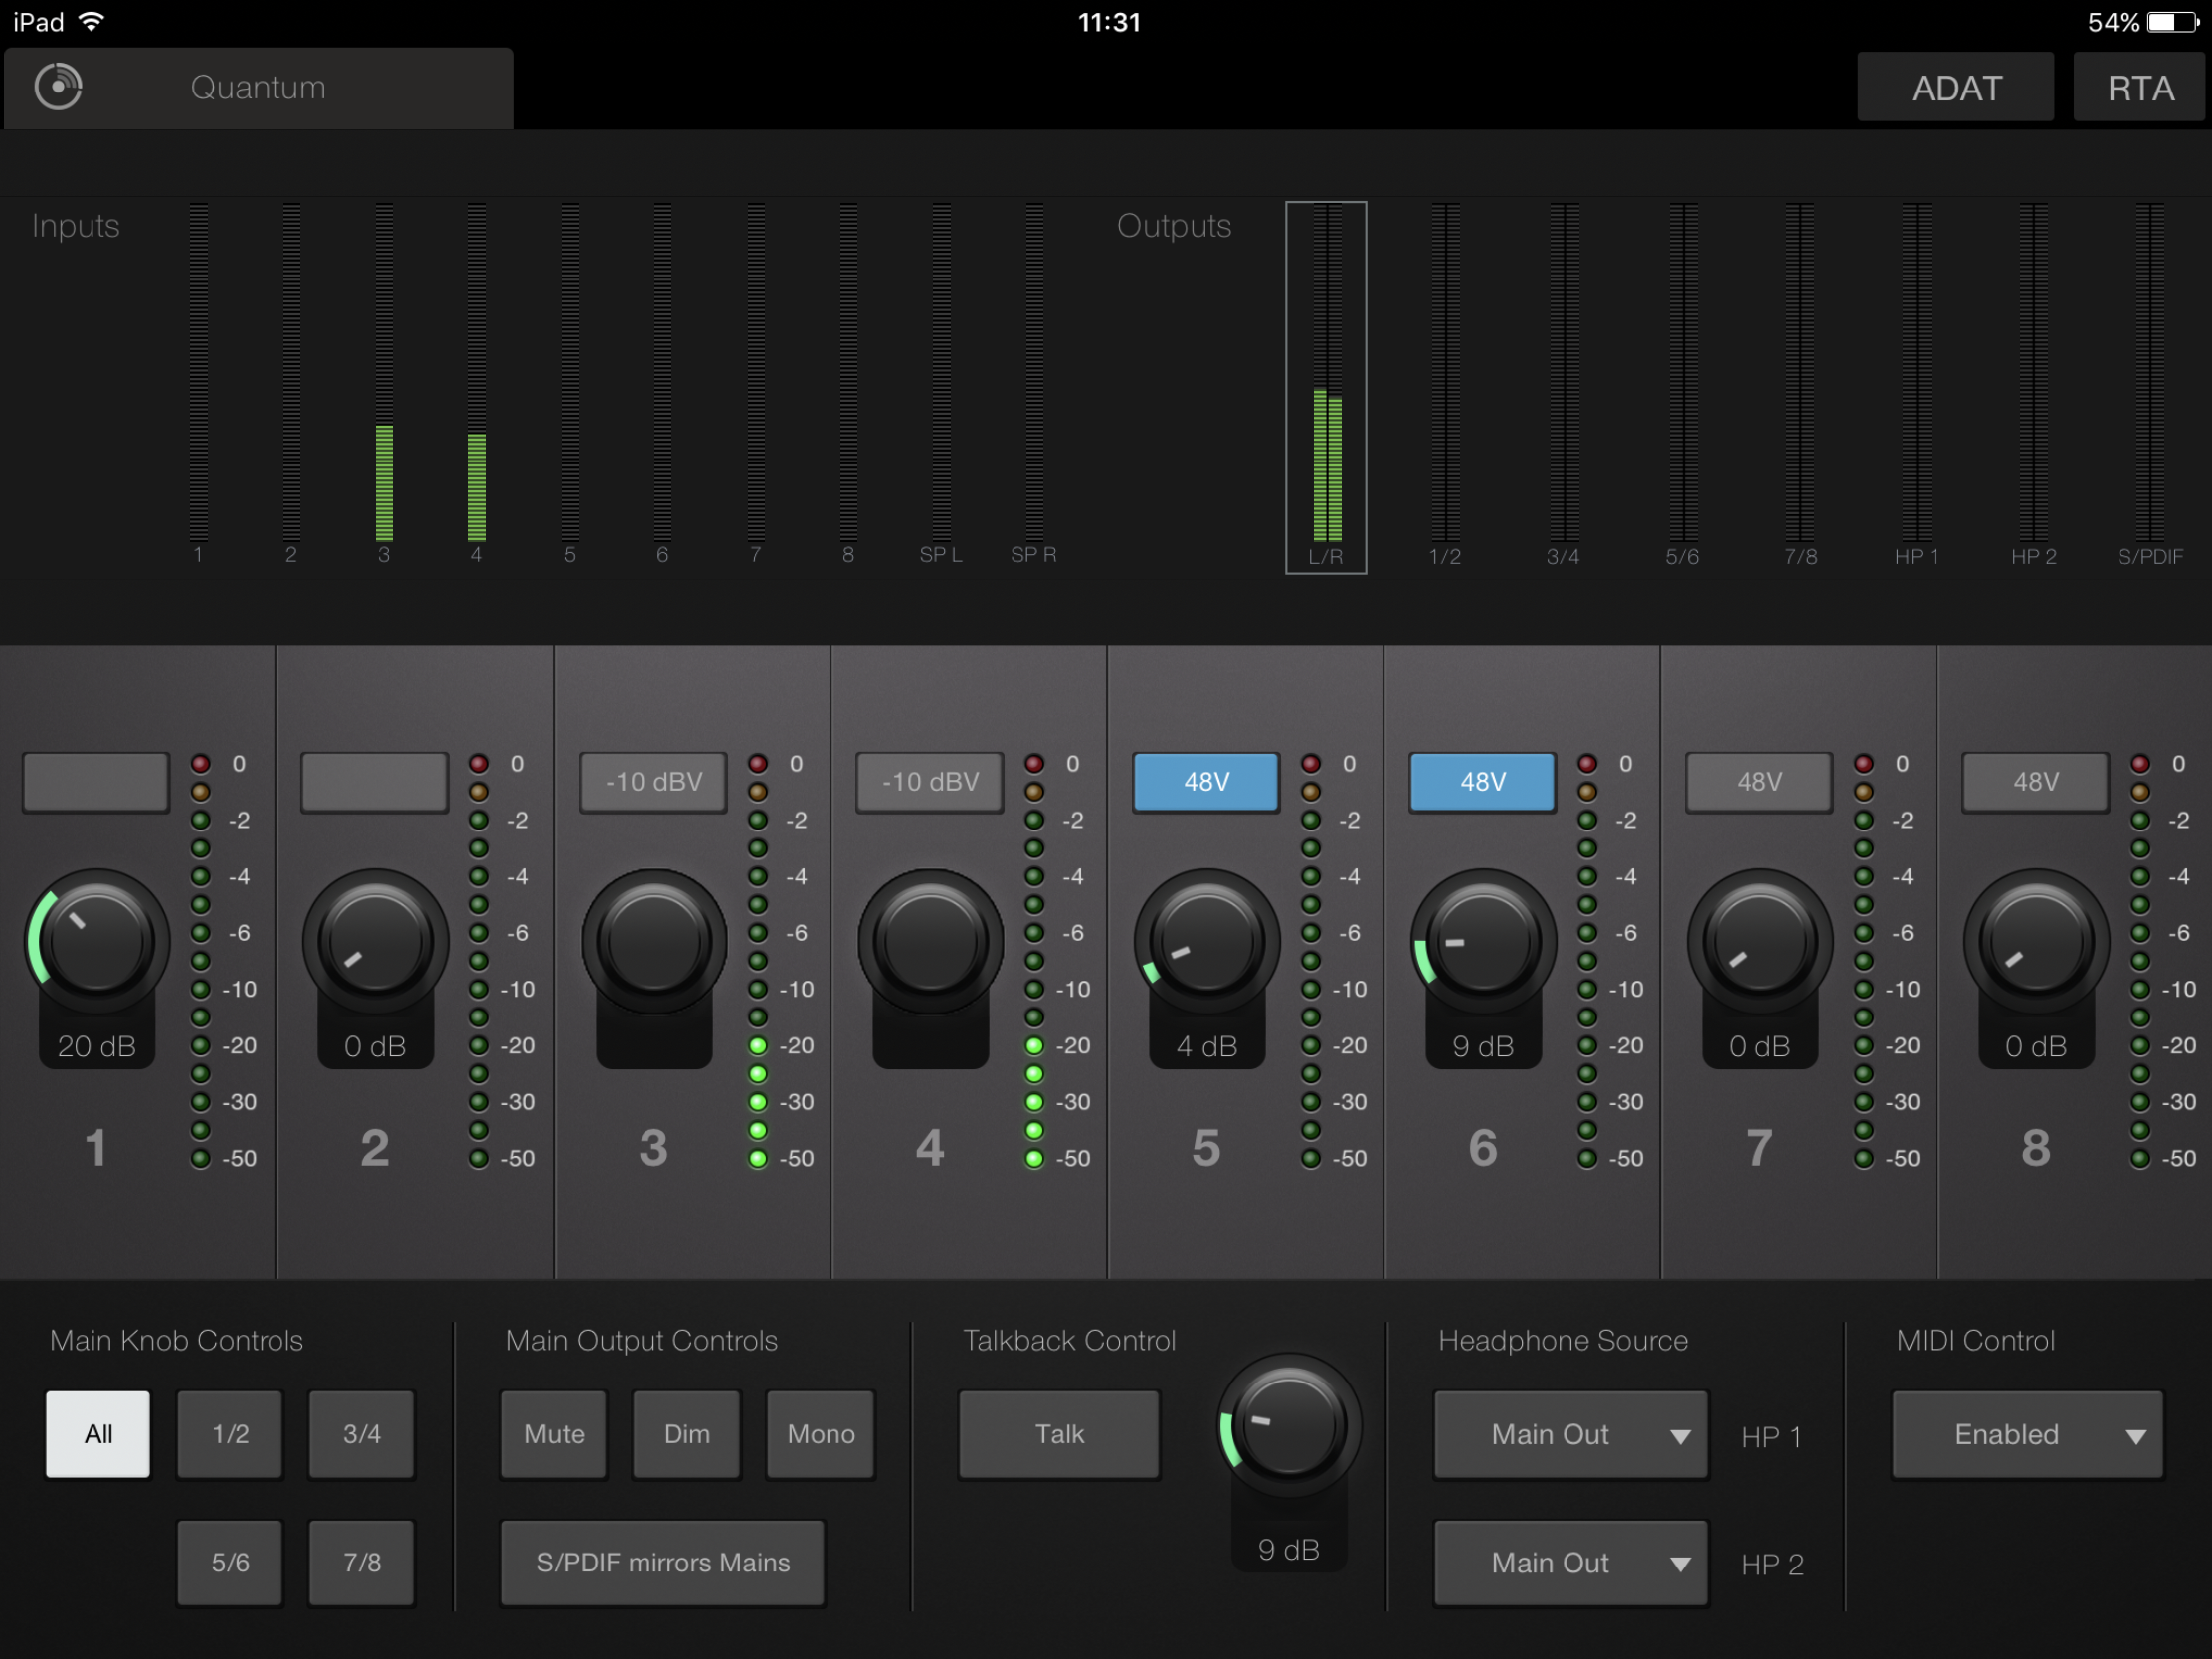
Task: Mute the main output
Action: (554, 1434)
